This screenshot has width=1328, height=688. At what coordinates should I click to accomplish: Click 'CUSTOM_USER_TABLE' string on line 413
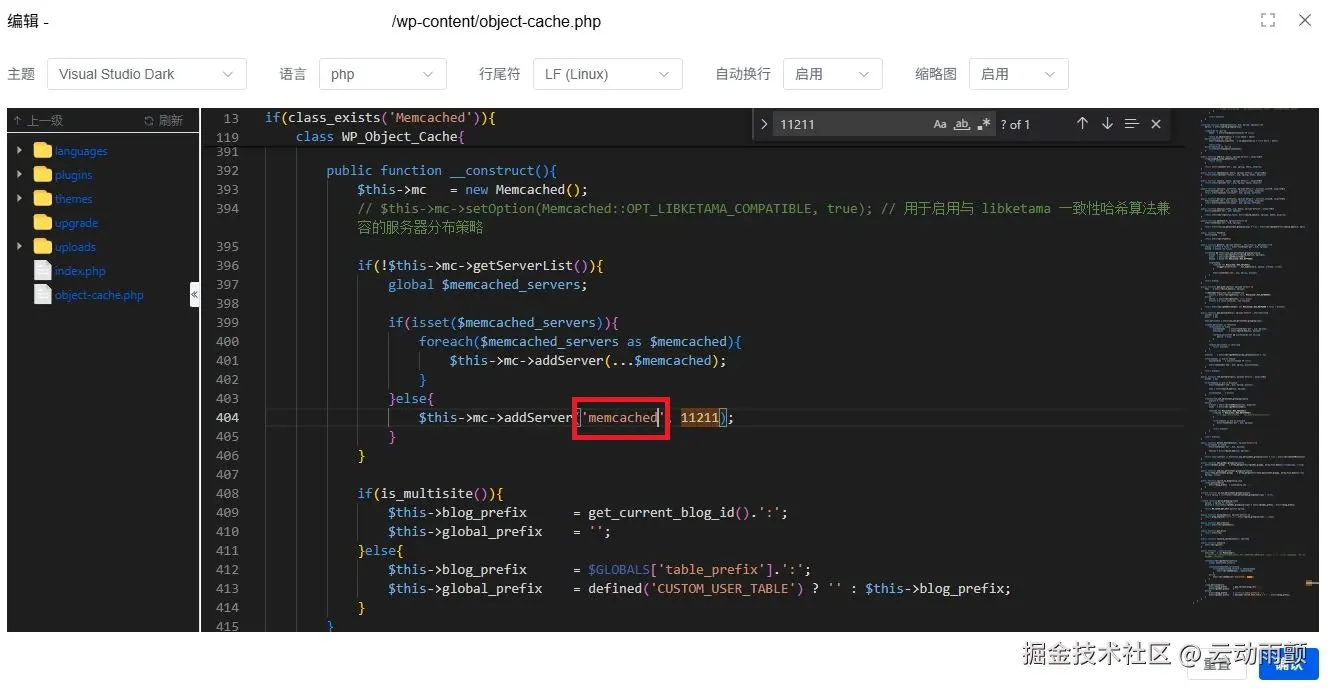pos(726,588)
